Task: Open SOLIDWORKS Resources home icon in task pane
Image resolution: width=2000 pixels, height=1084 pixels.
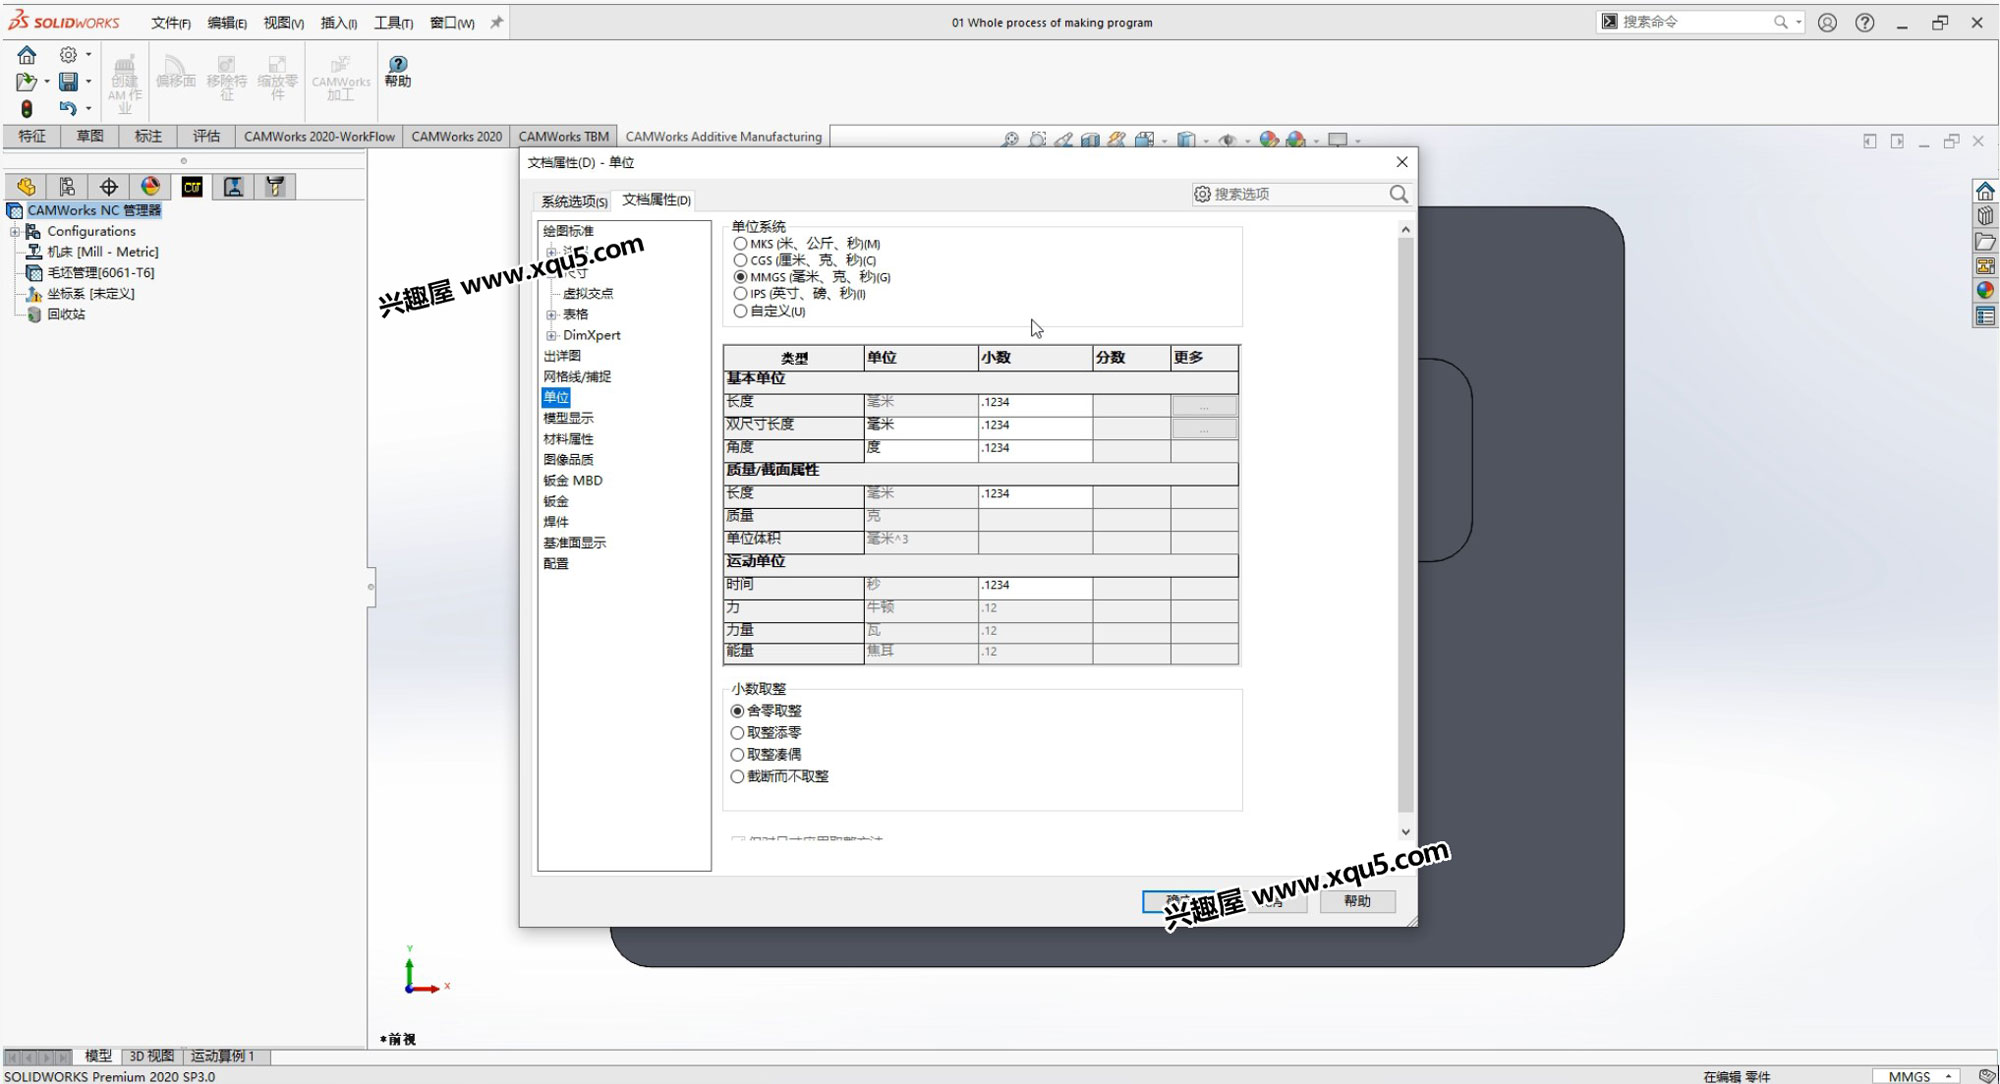Action: coord(1985,190)
